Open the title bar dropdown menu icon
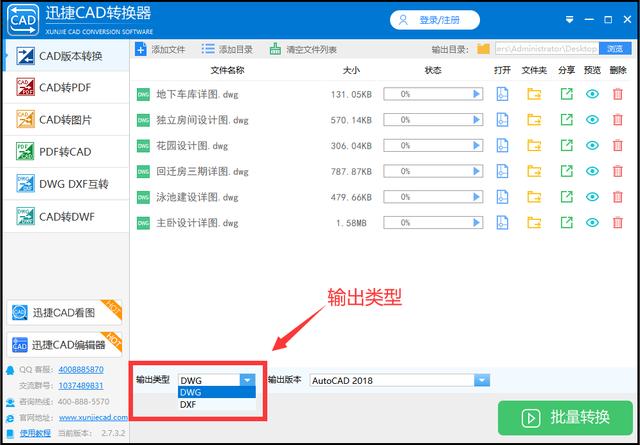The width and height of the screenshot is (640, 445). (x=570, y=20)
